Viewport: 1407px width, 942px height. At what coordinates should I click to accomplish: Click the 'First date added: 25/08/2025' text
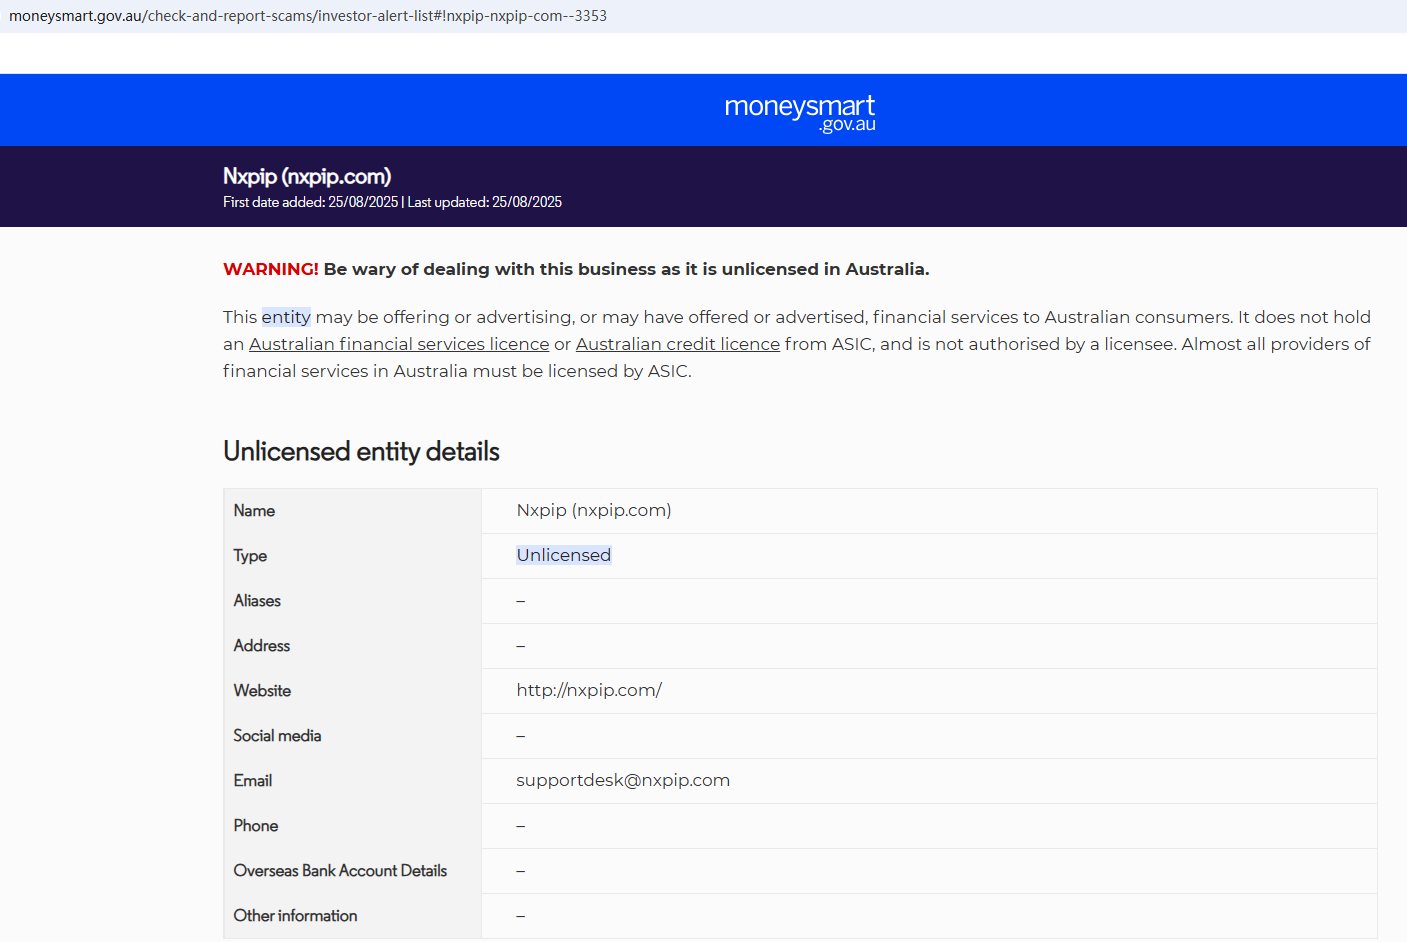311,202
